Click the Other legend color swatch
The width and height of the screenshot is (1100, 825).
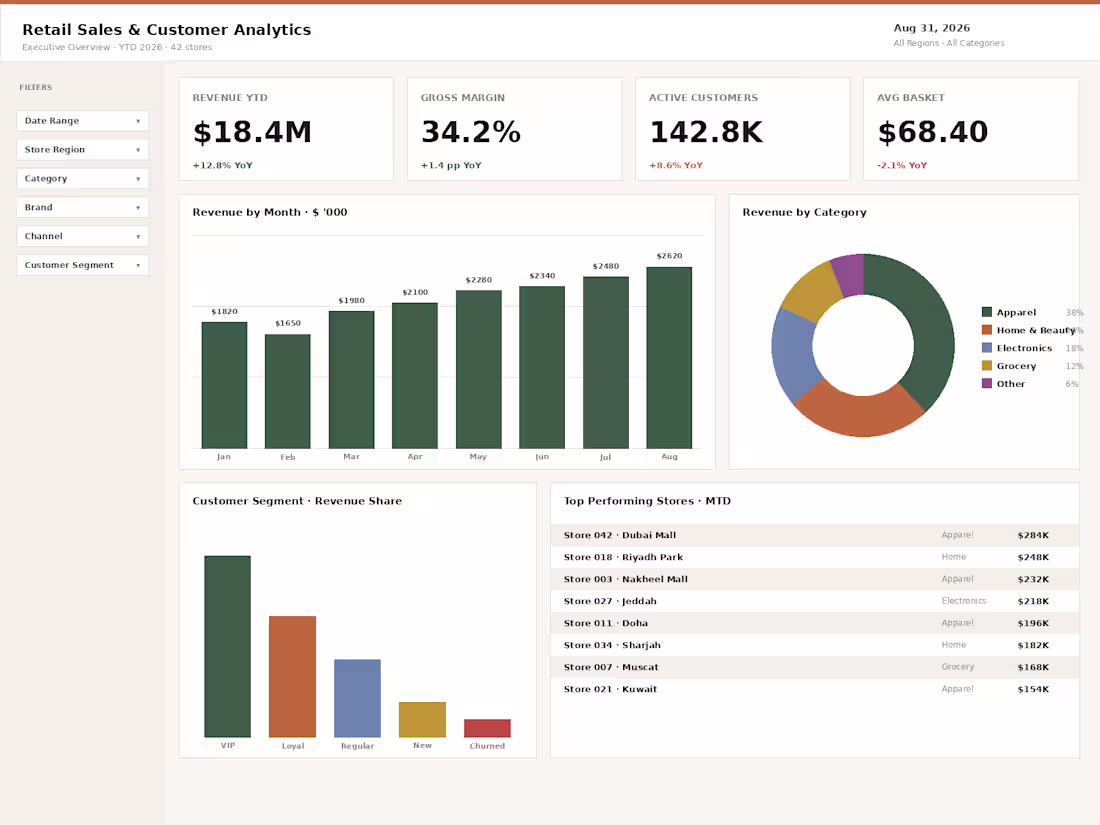[x=987, y=383]
